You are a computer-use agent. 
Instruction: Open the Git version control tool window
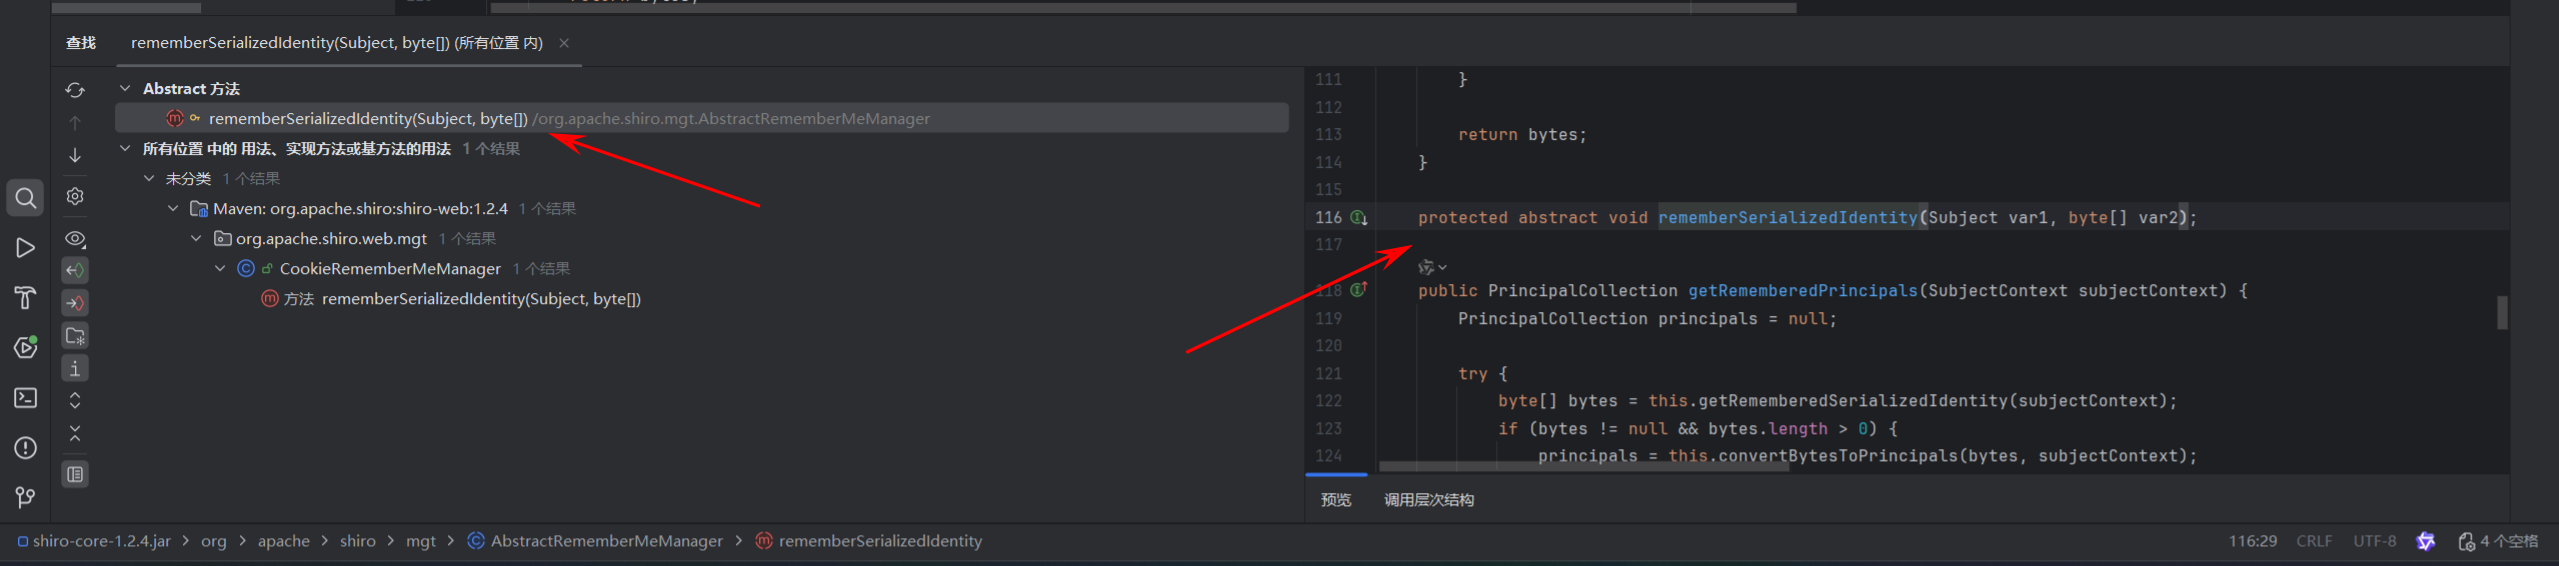(25, 497)
